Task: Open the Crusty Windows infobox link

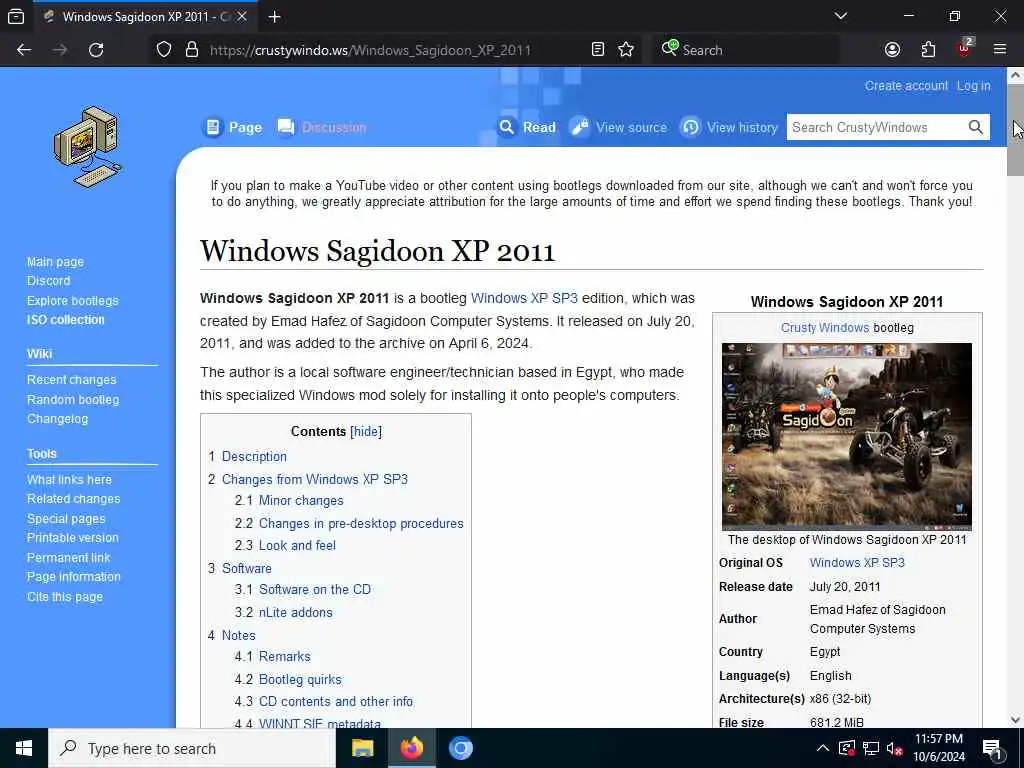Action: pos(825,328)
